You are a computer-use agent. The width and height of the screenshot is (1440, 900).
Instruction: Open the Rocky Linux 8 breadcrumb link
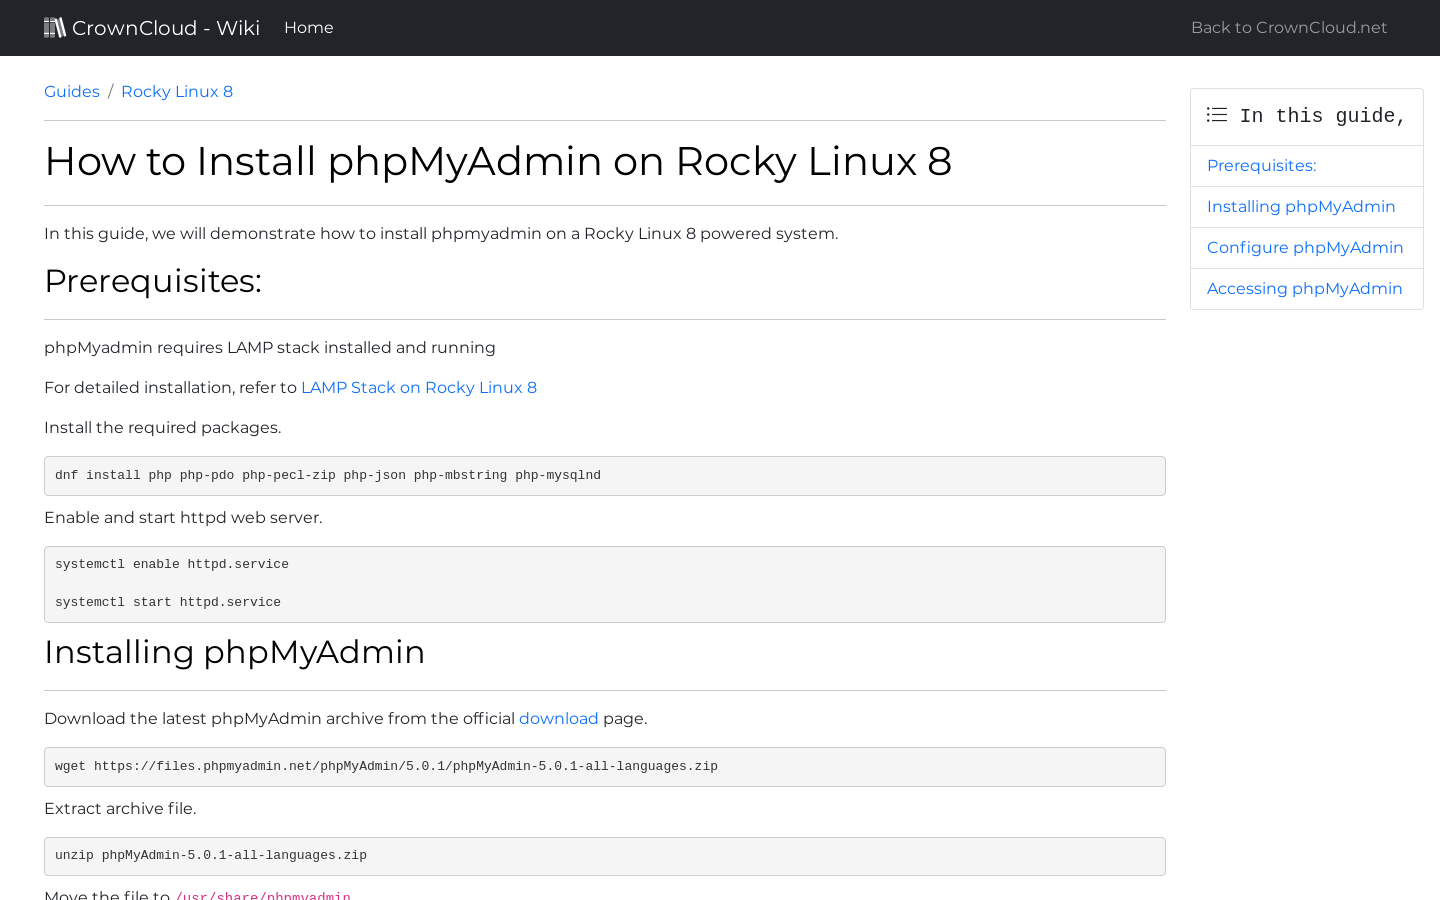tap(176, 91)
